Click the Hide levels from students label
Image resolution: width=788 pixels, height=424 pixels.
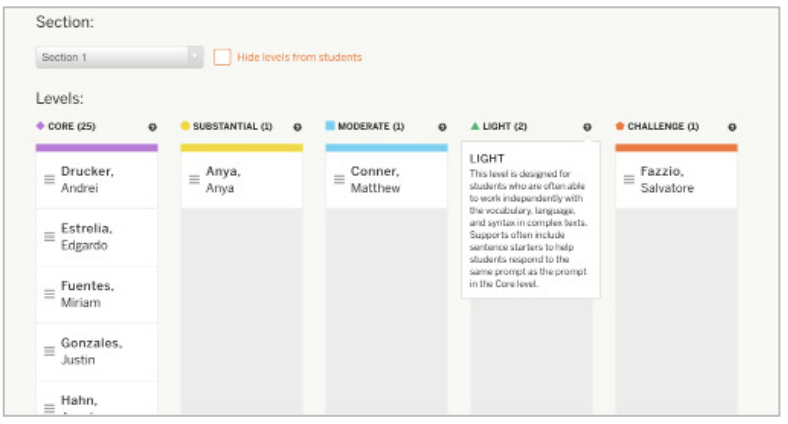pyautogui.click(x=299, y=57)
